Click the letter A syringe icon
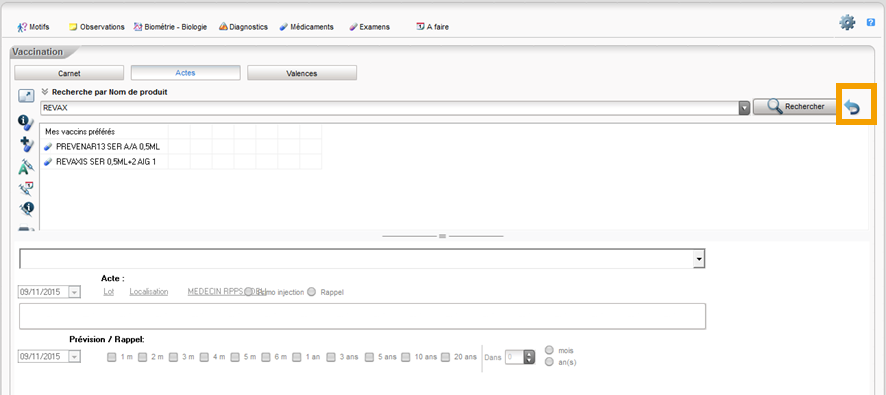 (x=26, y=166)
